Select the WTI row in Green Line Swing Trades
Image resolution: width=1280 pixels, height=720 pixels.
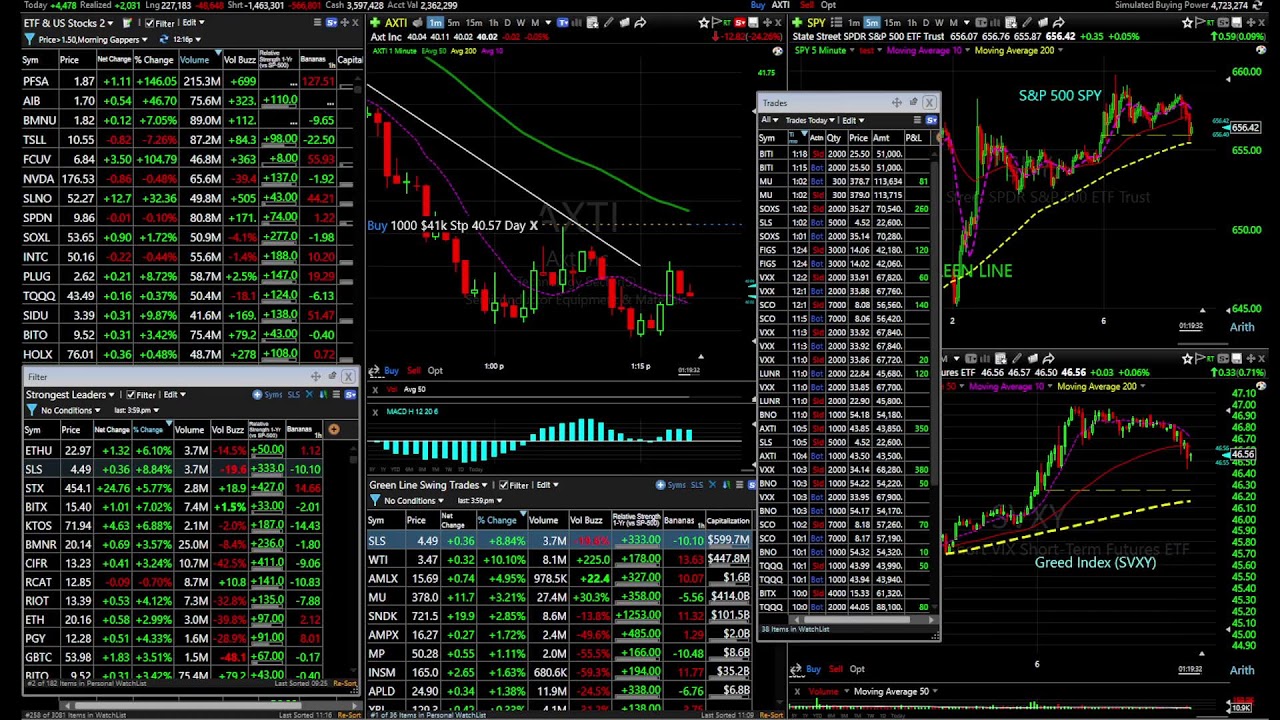pyautogui.click(x=560, y=560)
